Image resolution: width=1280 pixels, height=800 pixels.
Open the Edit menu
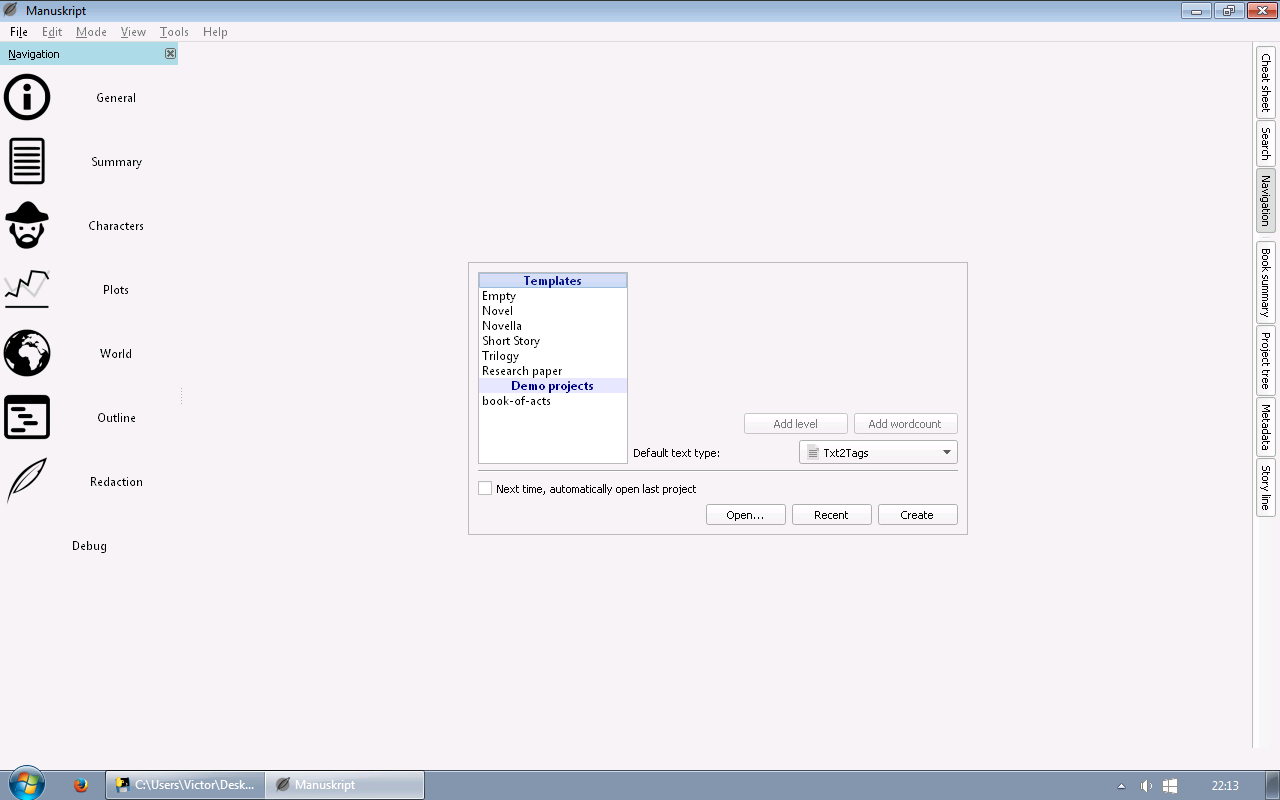pos(52,32)
